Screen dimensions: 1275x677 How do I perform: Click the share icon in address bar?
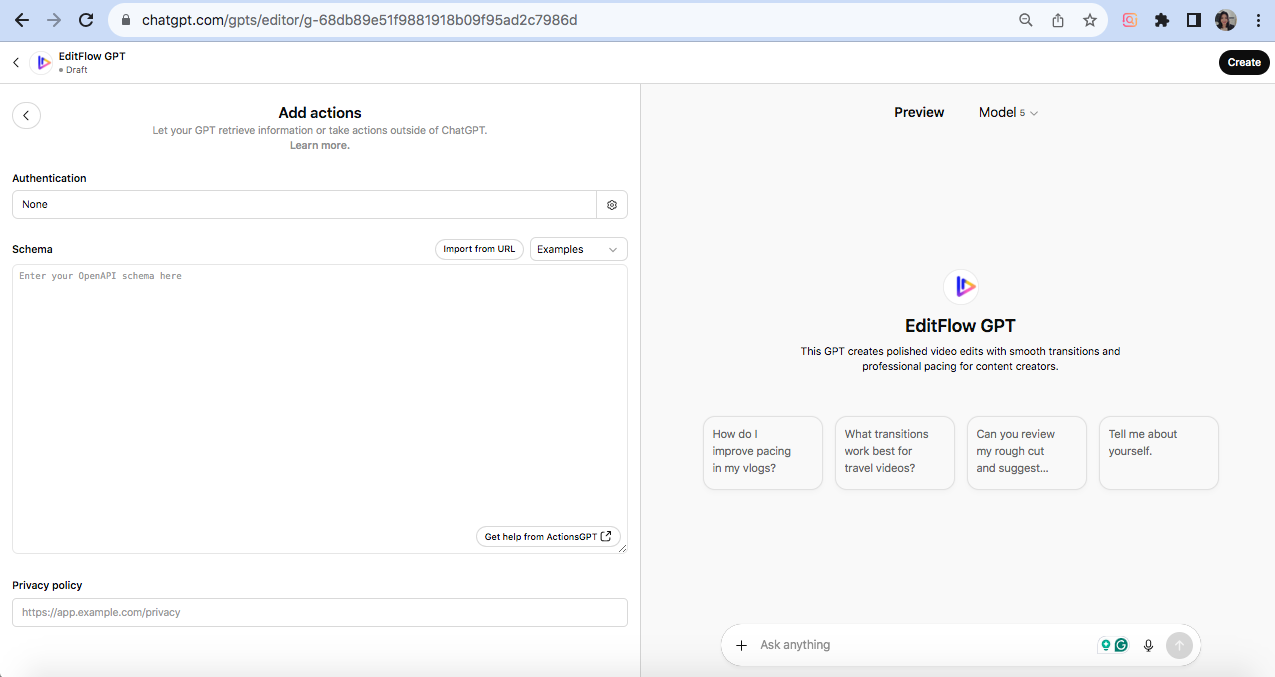pos(1058,20)
